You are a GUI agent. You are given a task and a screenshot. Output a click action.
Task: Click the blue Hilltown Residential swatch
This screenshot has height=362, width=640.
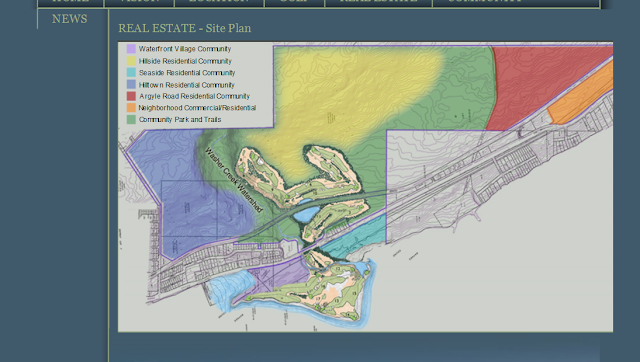tap(131, 84)
